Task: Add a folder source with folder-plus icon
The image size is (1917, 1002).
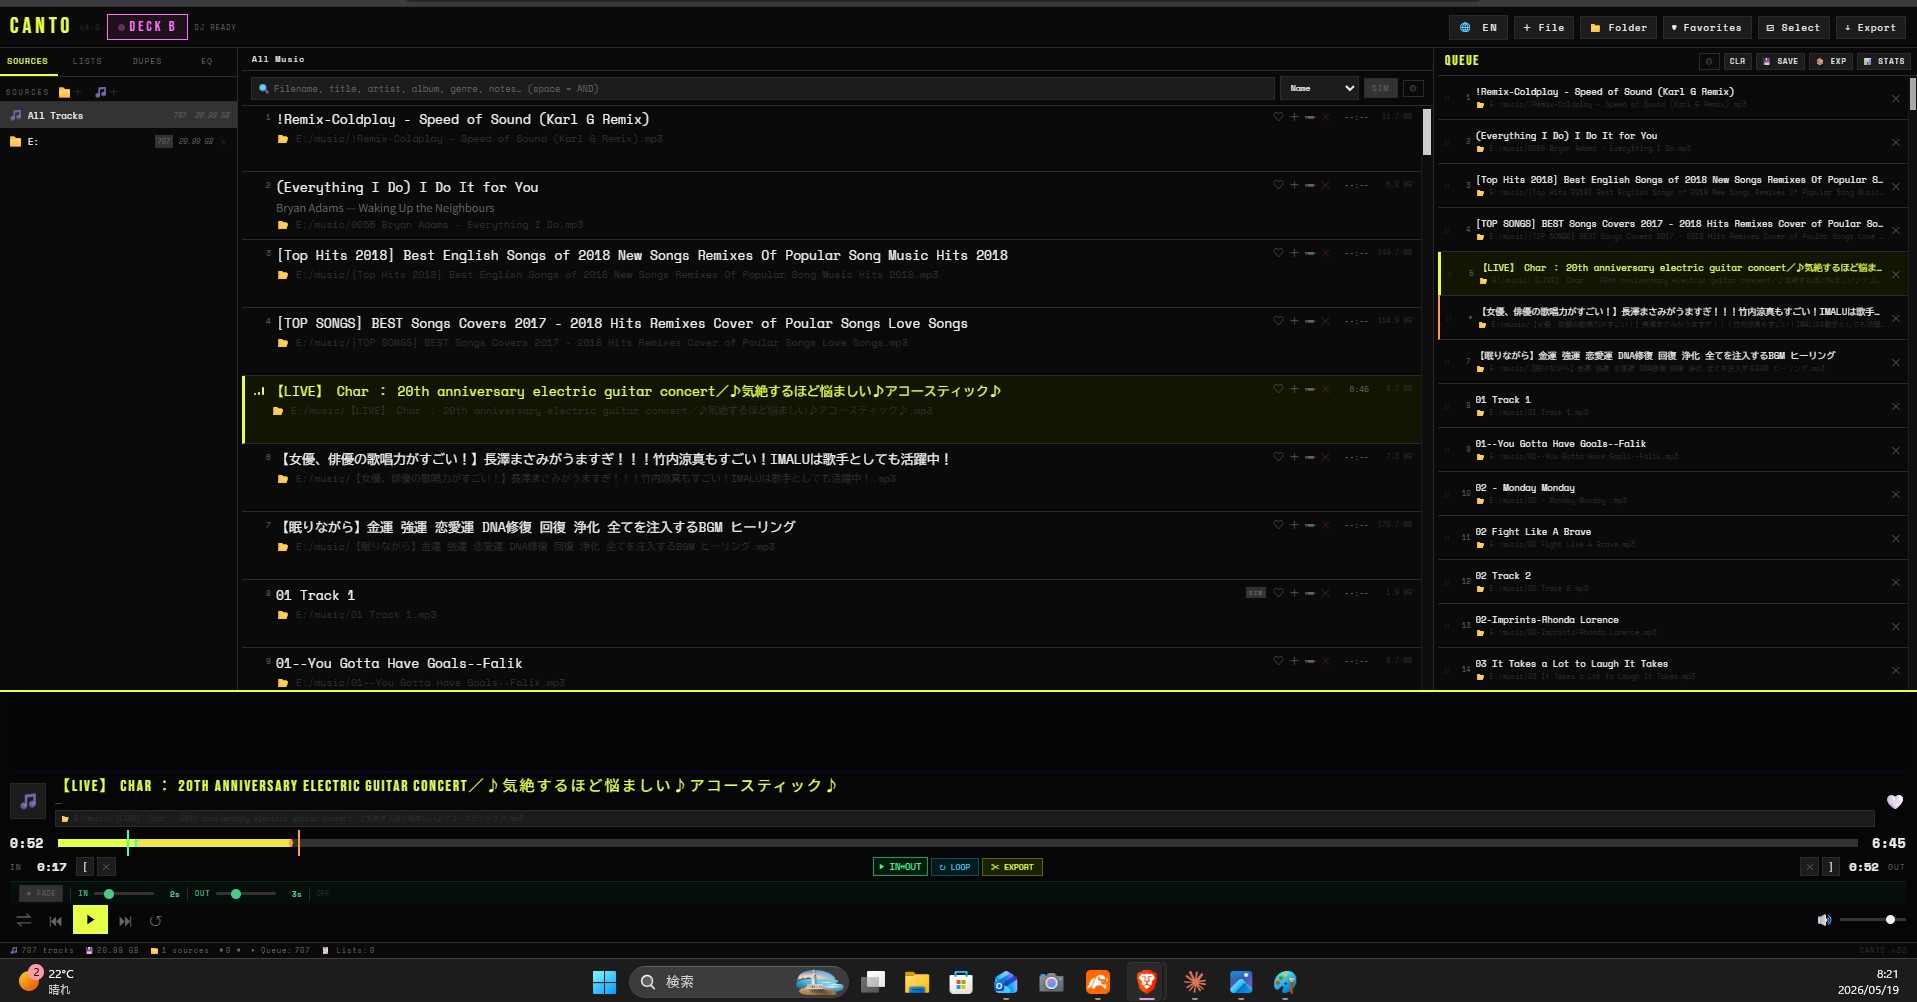Action: 69,92
